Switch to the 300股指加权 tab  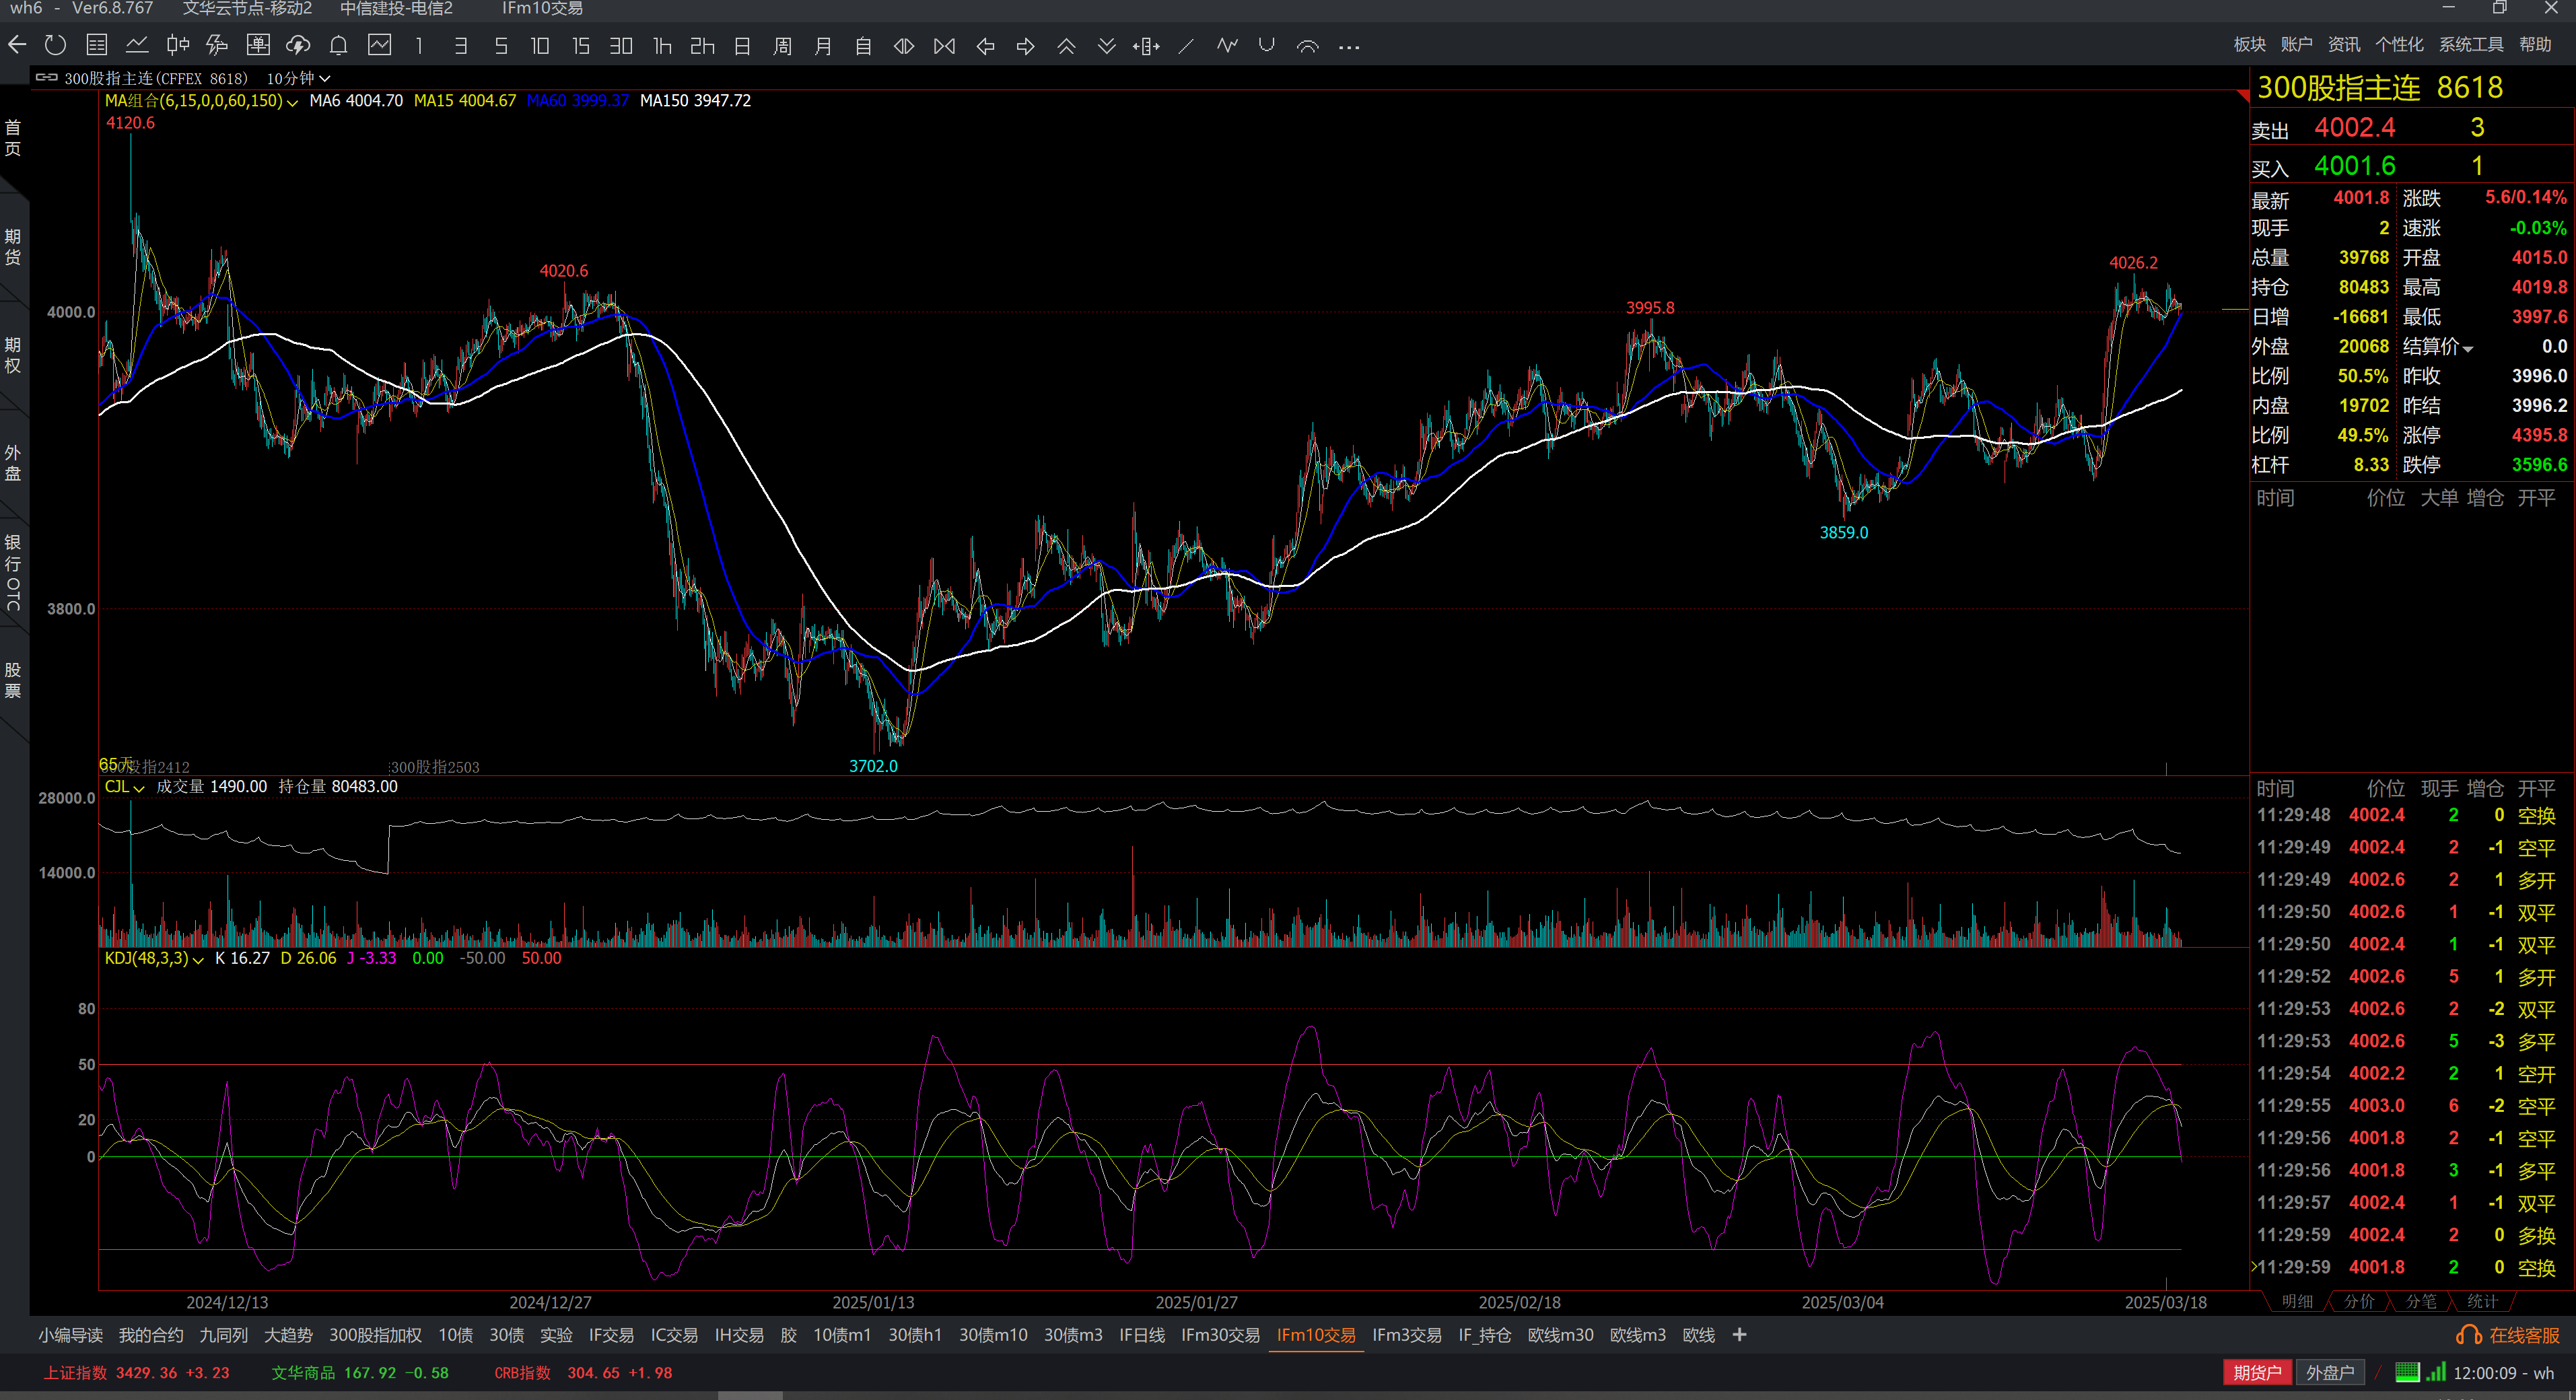[375, 1334]
